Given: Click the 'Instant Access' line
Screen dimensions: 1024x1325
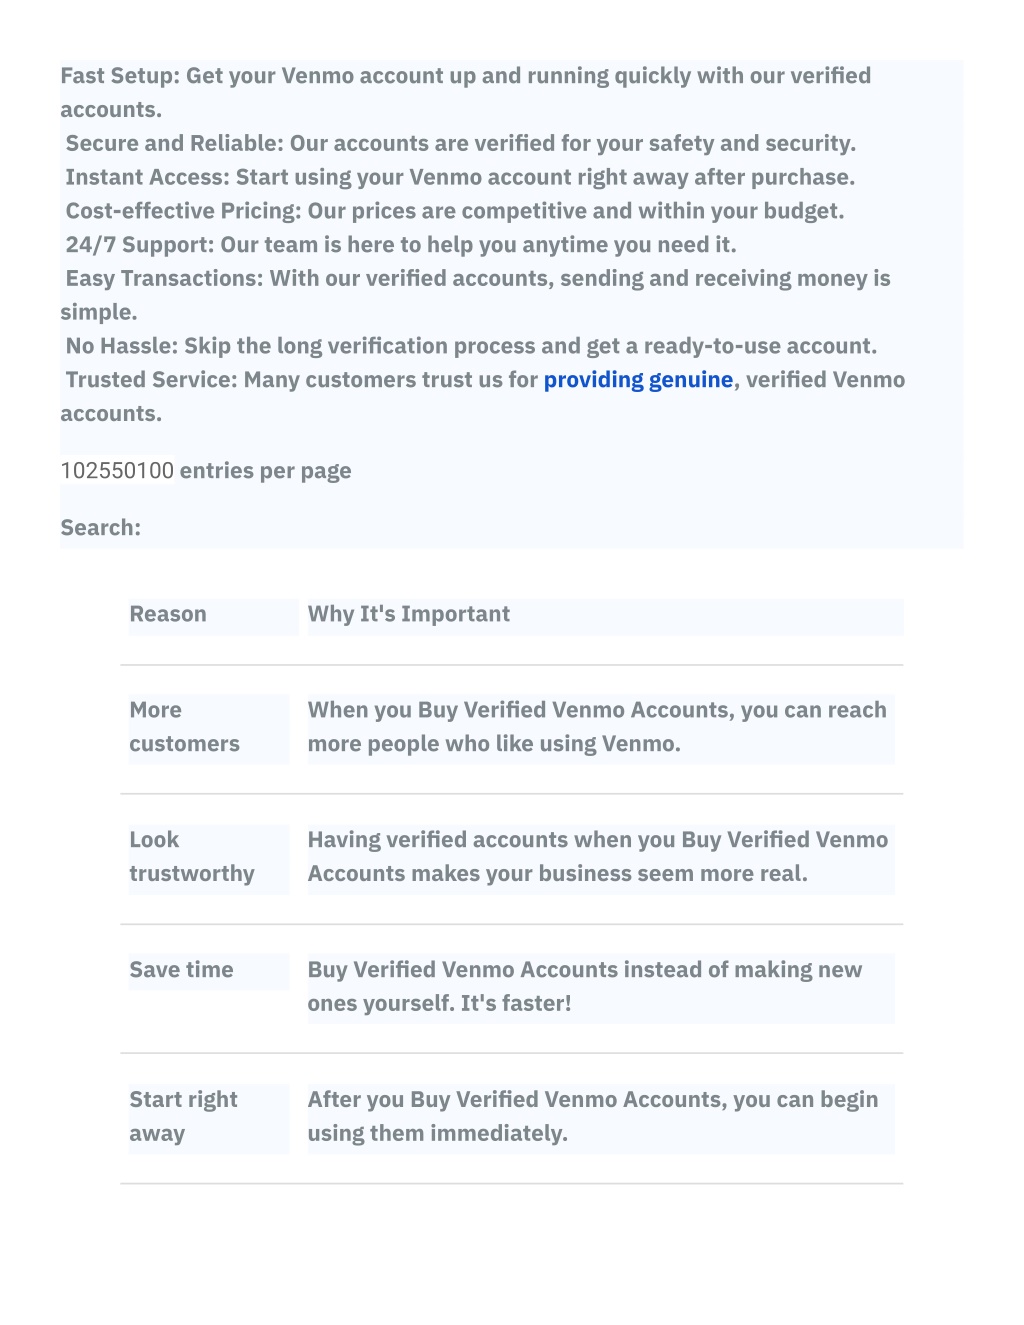Looking at the screenshot, I should (460, 178).
